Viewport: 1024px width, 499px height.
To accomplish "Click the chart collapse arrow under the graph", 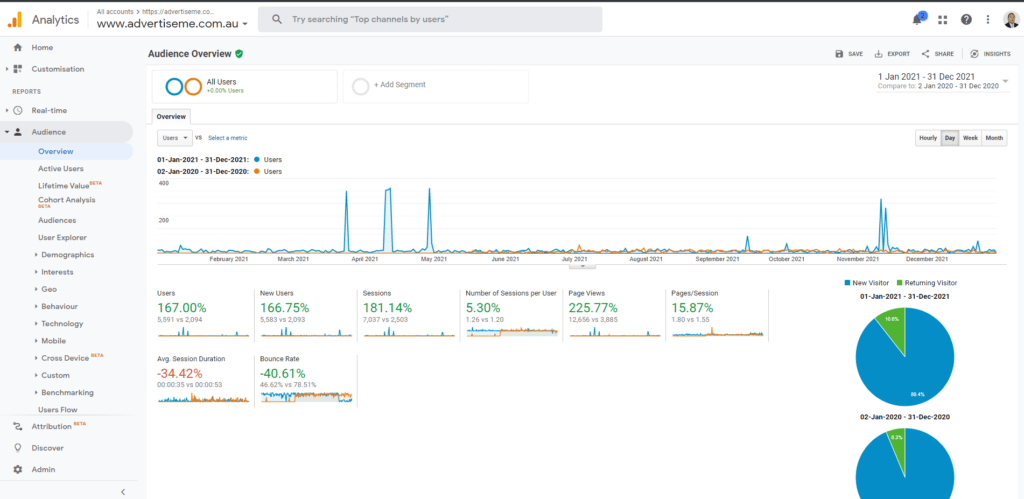I will coord(583,266).
